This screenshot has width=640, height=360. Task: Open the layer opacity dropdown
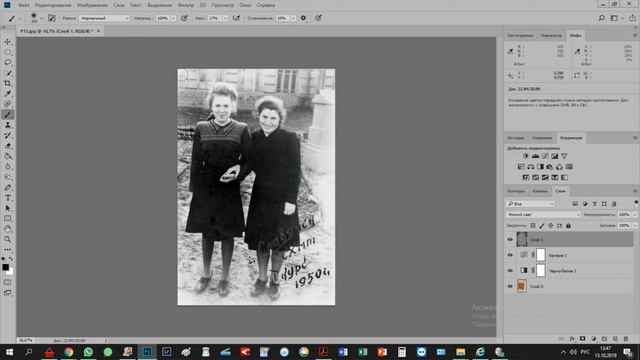pos(635,214)
